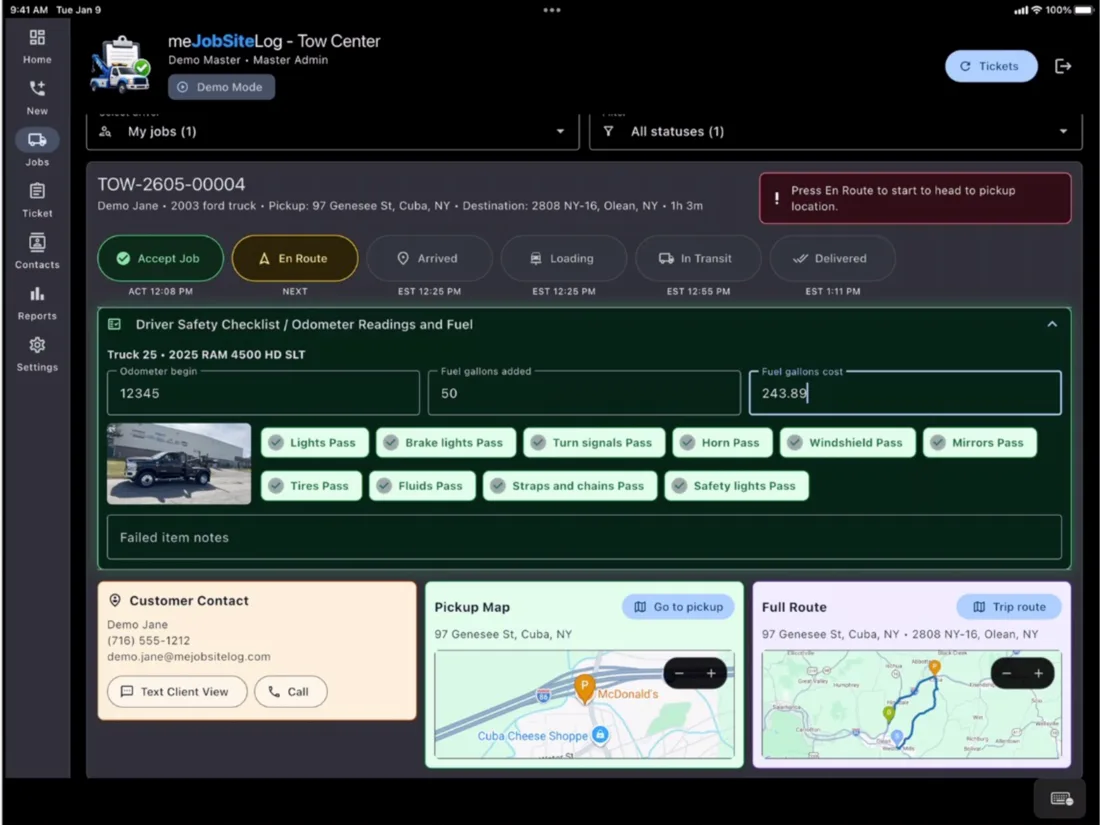Click the location pin icon beside Customer Contact
Screen dimensions: 1100x825
[x=115, y=601]
